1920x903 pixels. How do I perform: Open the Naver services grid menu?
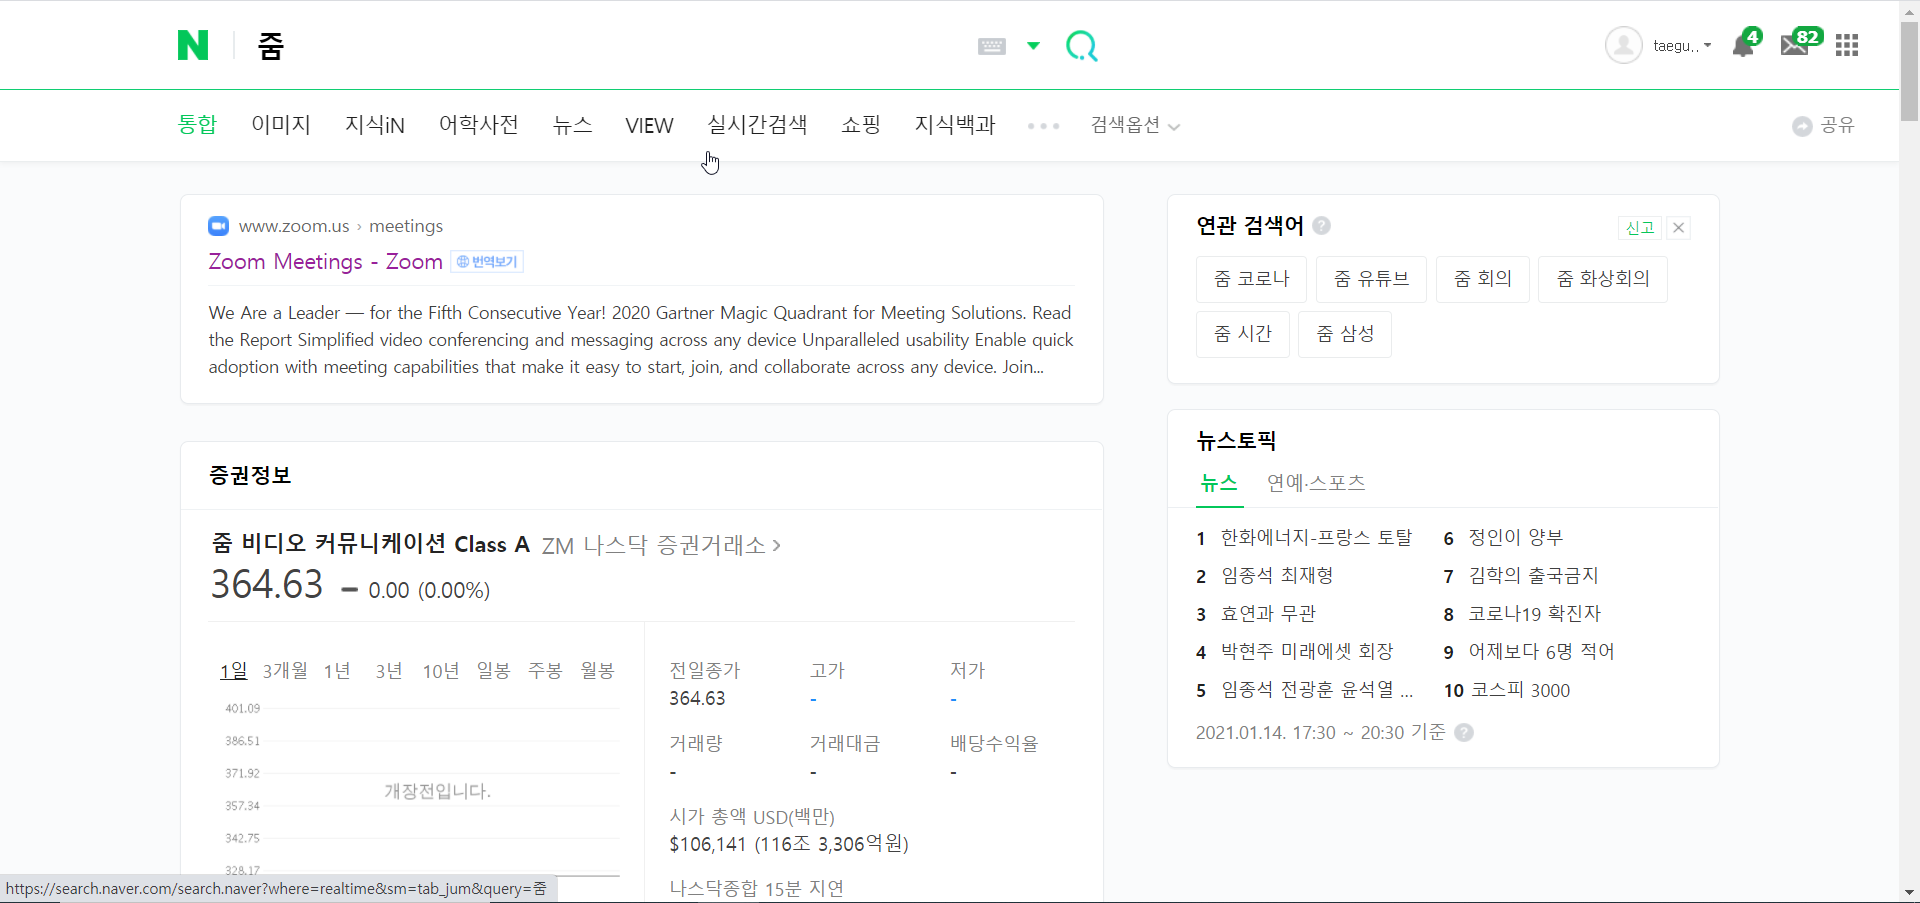[x=1847, y=45]
